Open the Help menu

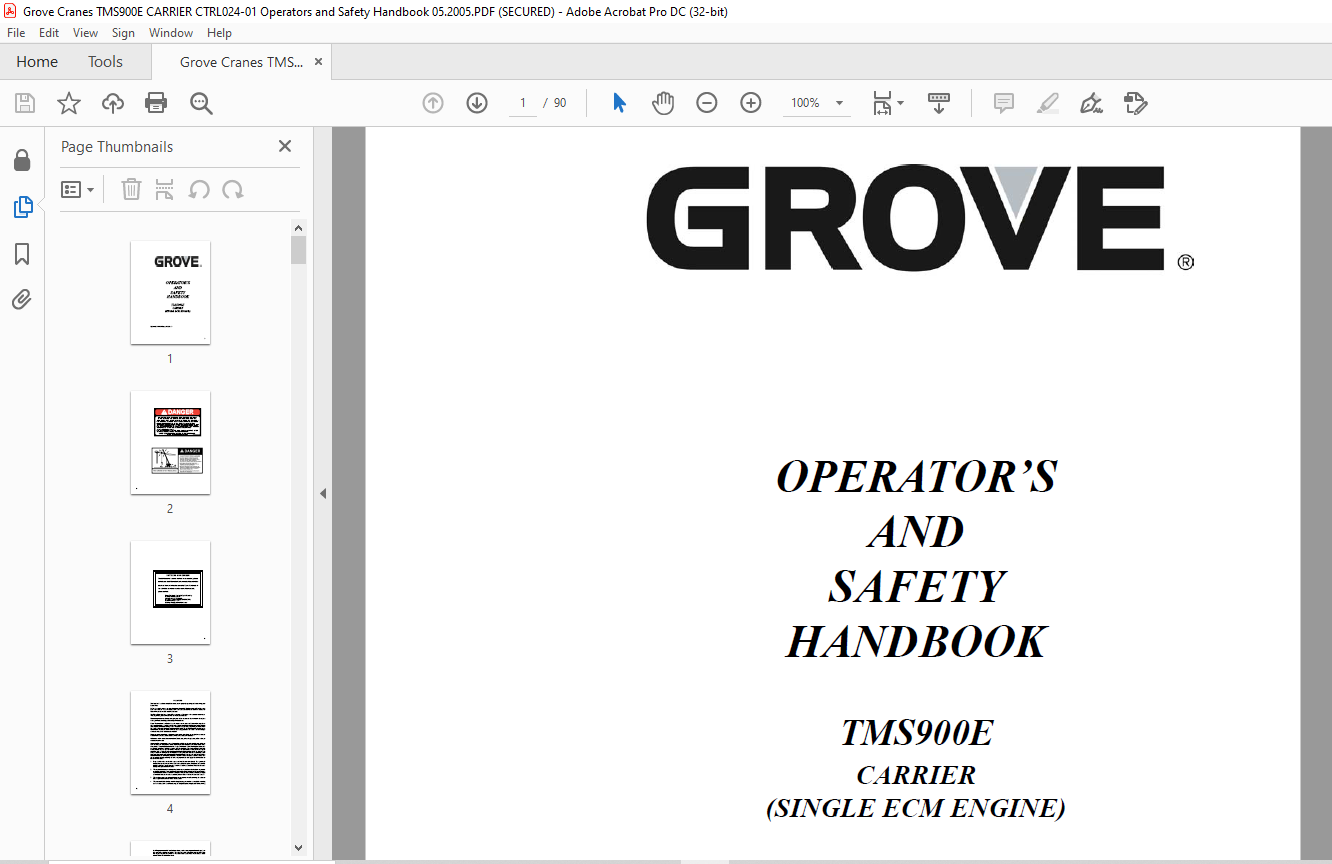point(219,33)
